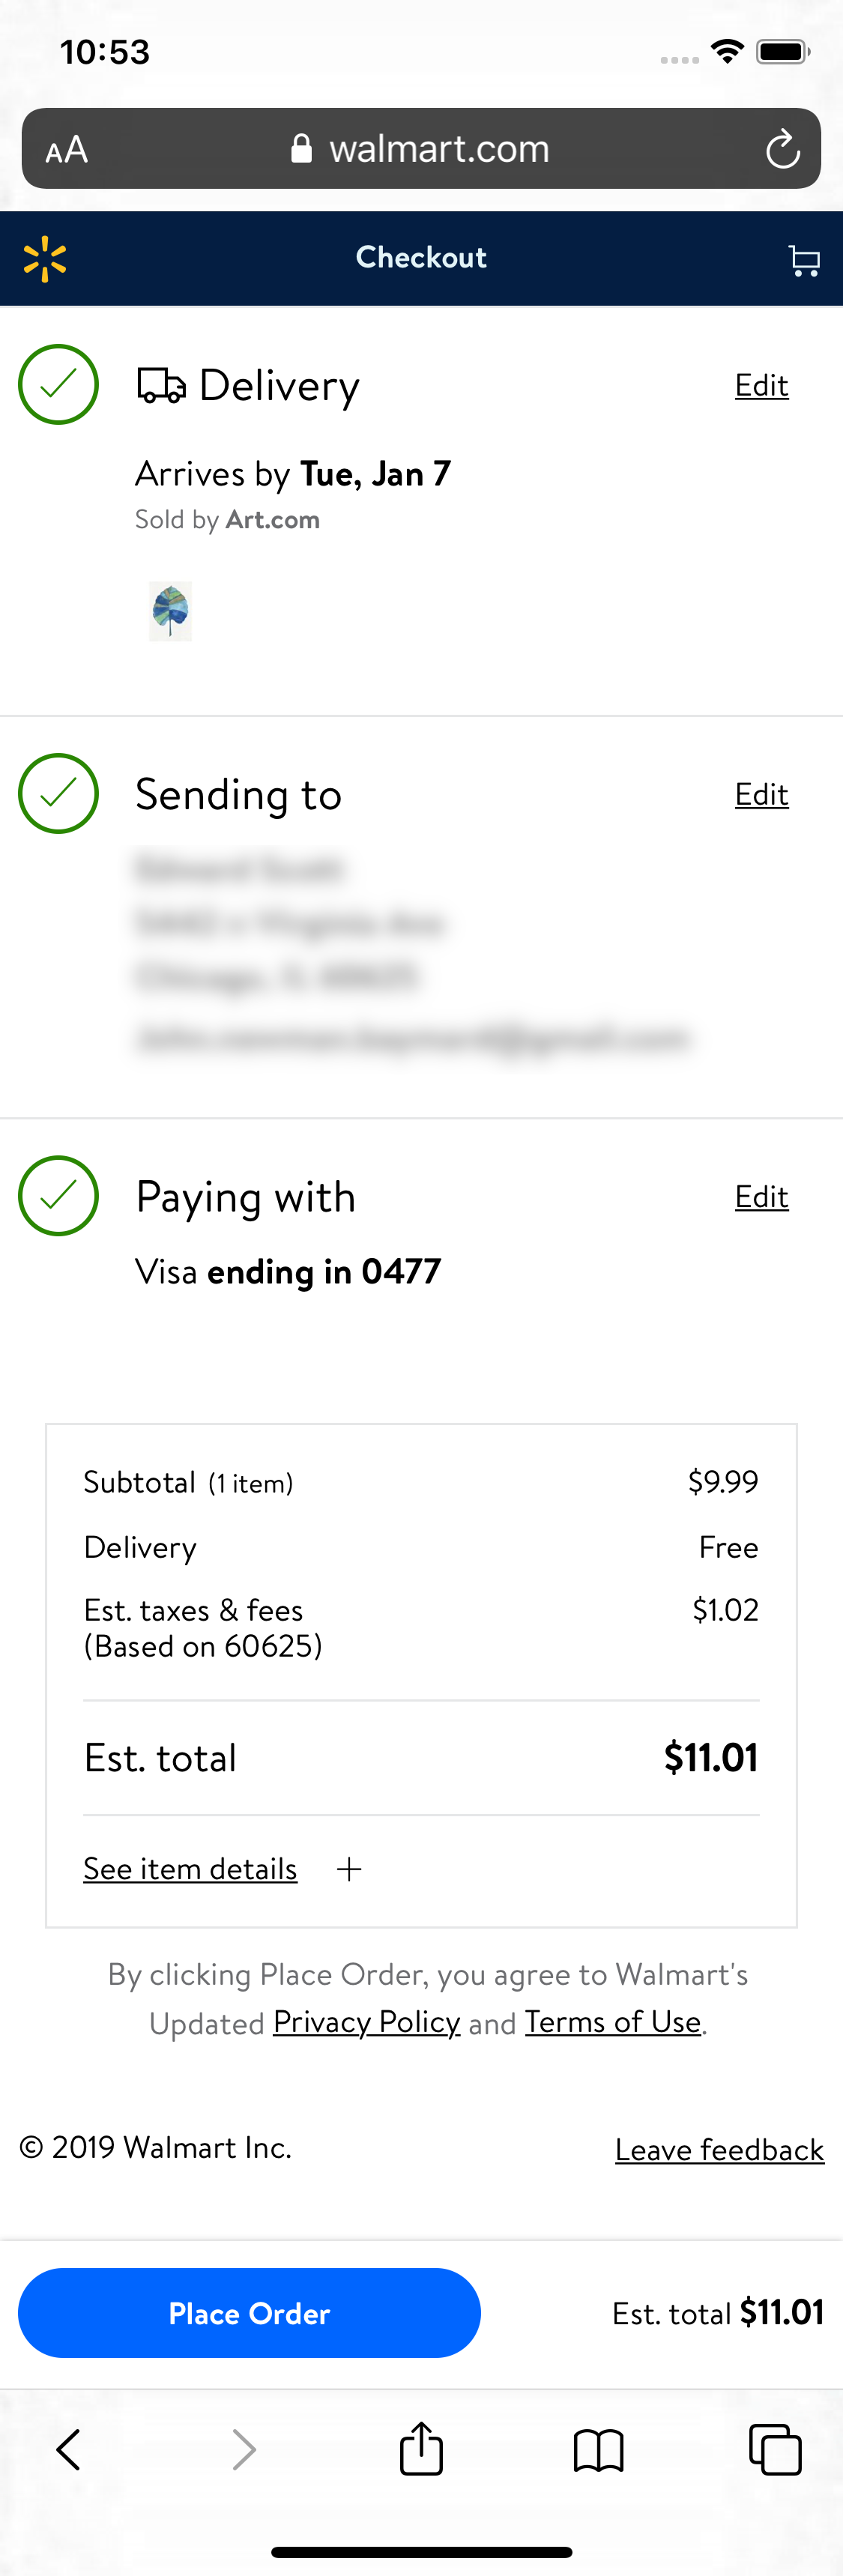
Task: Select the Checkout header title
Action: point(421,257)
